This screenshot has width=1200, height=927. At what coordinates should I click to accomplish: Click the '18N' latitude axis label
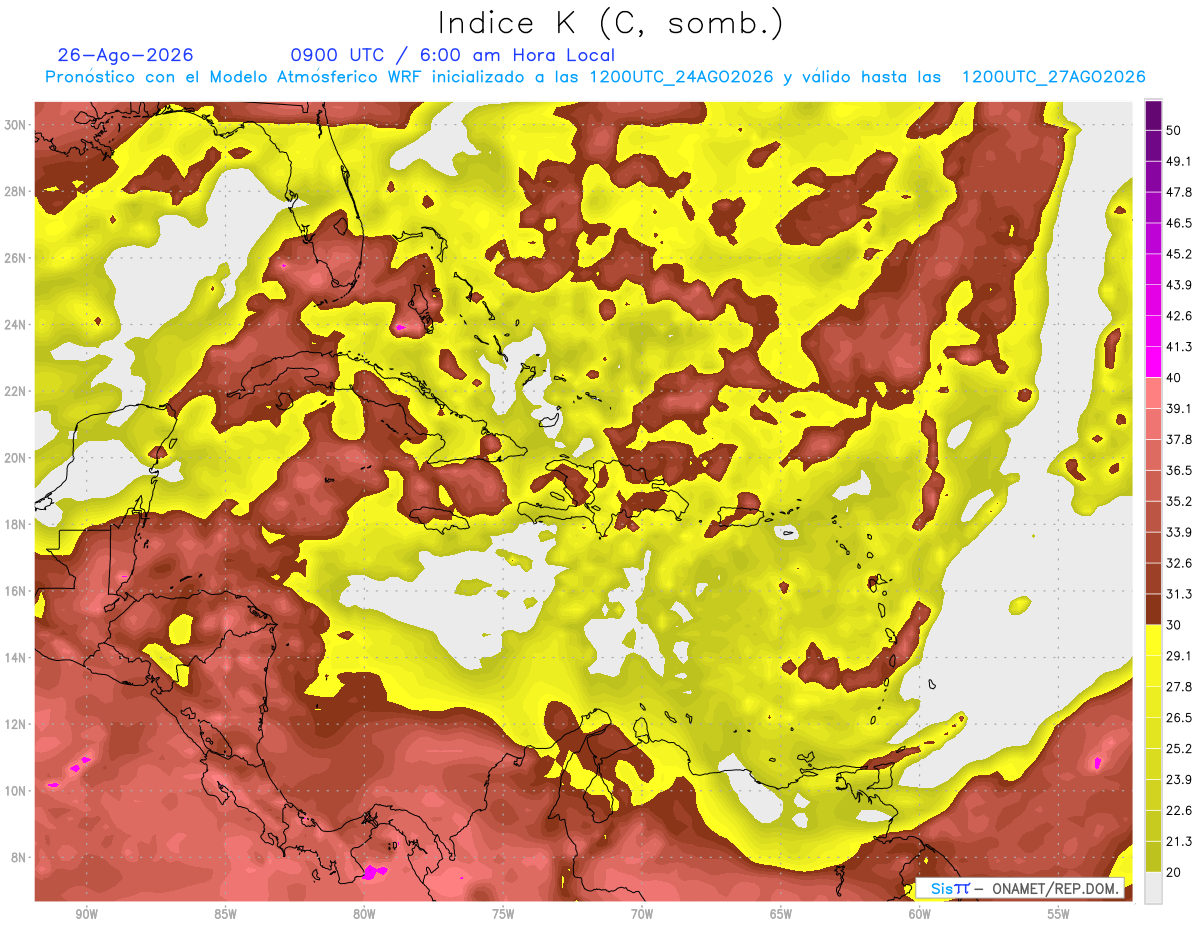click(x=16, y=524)
